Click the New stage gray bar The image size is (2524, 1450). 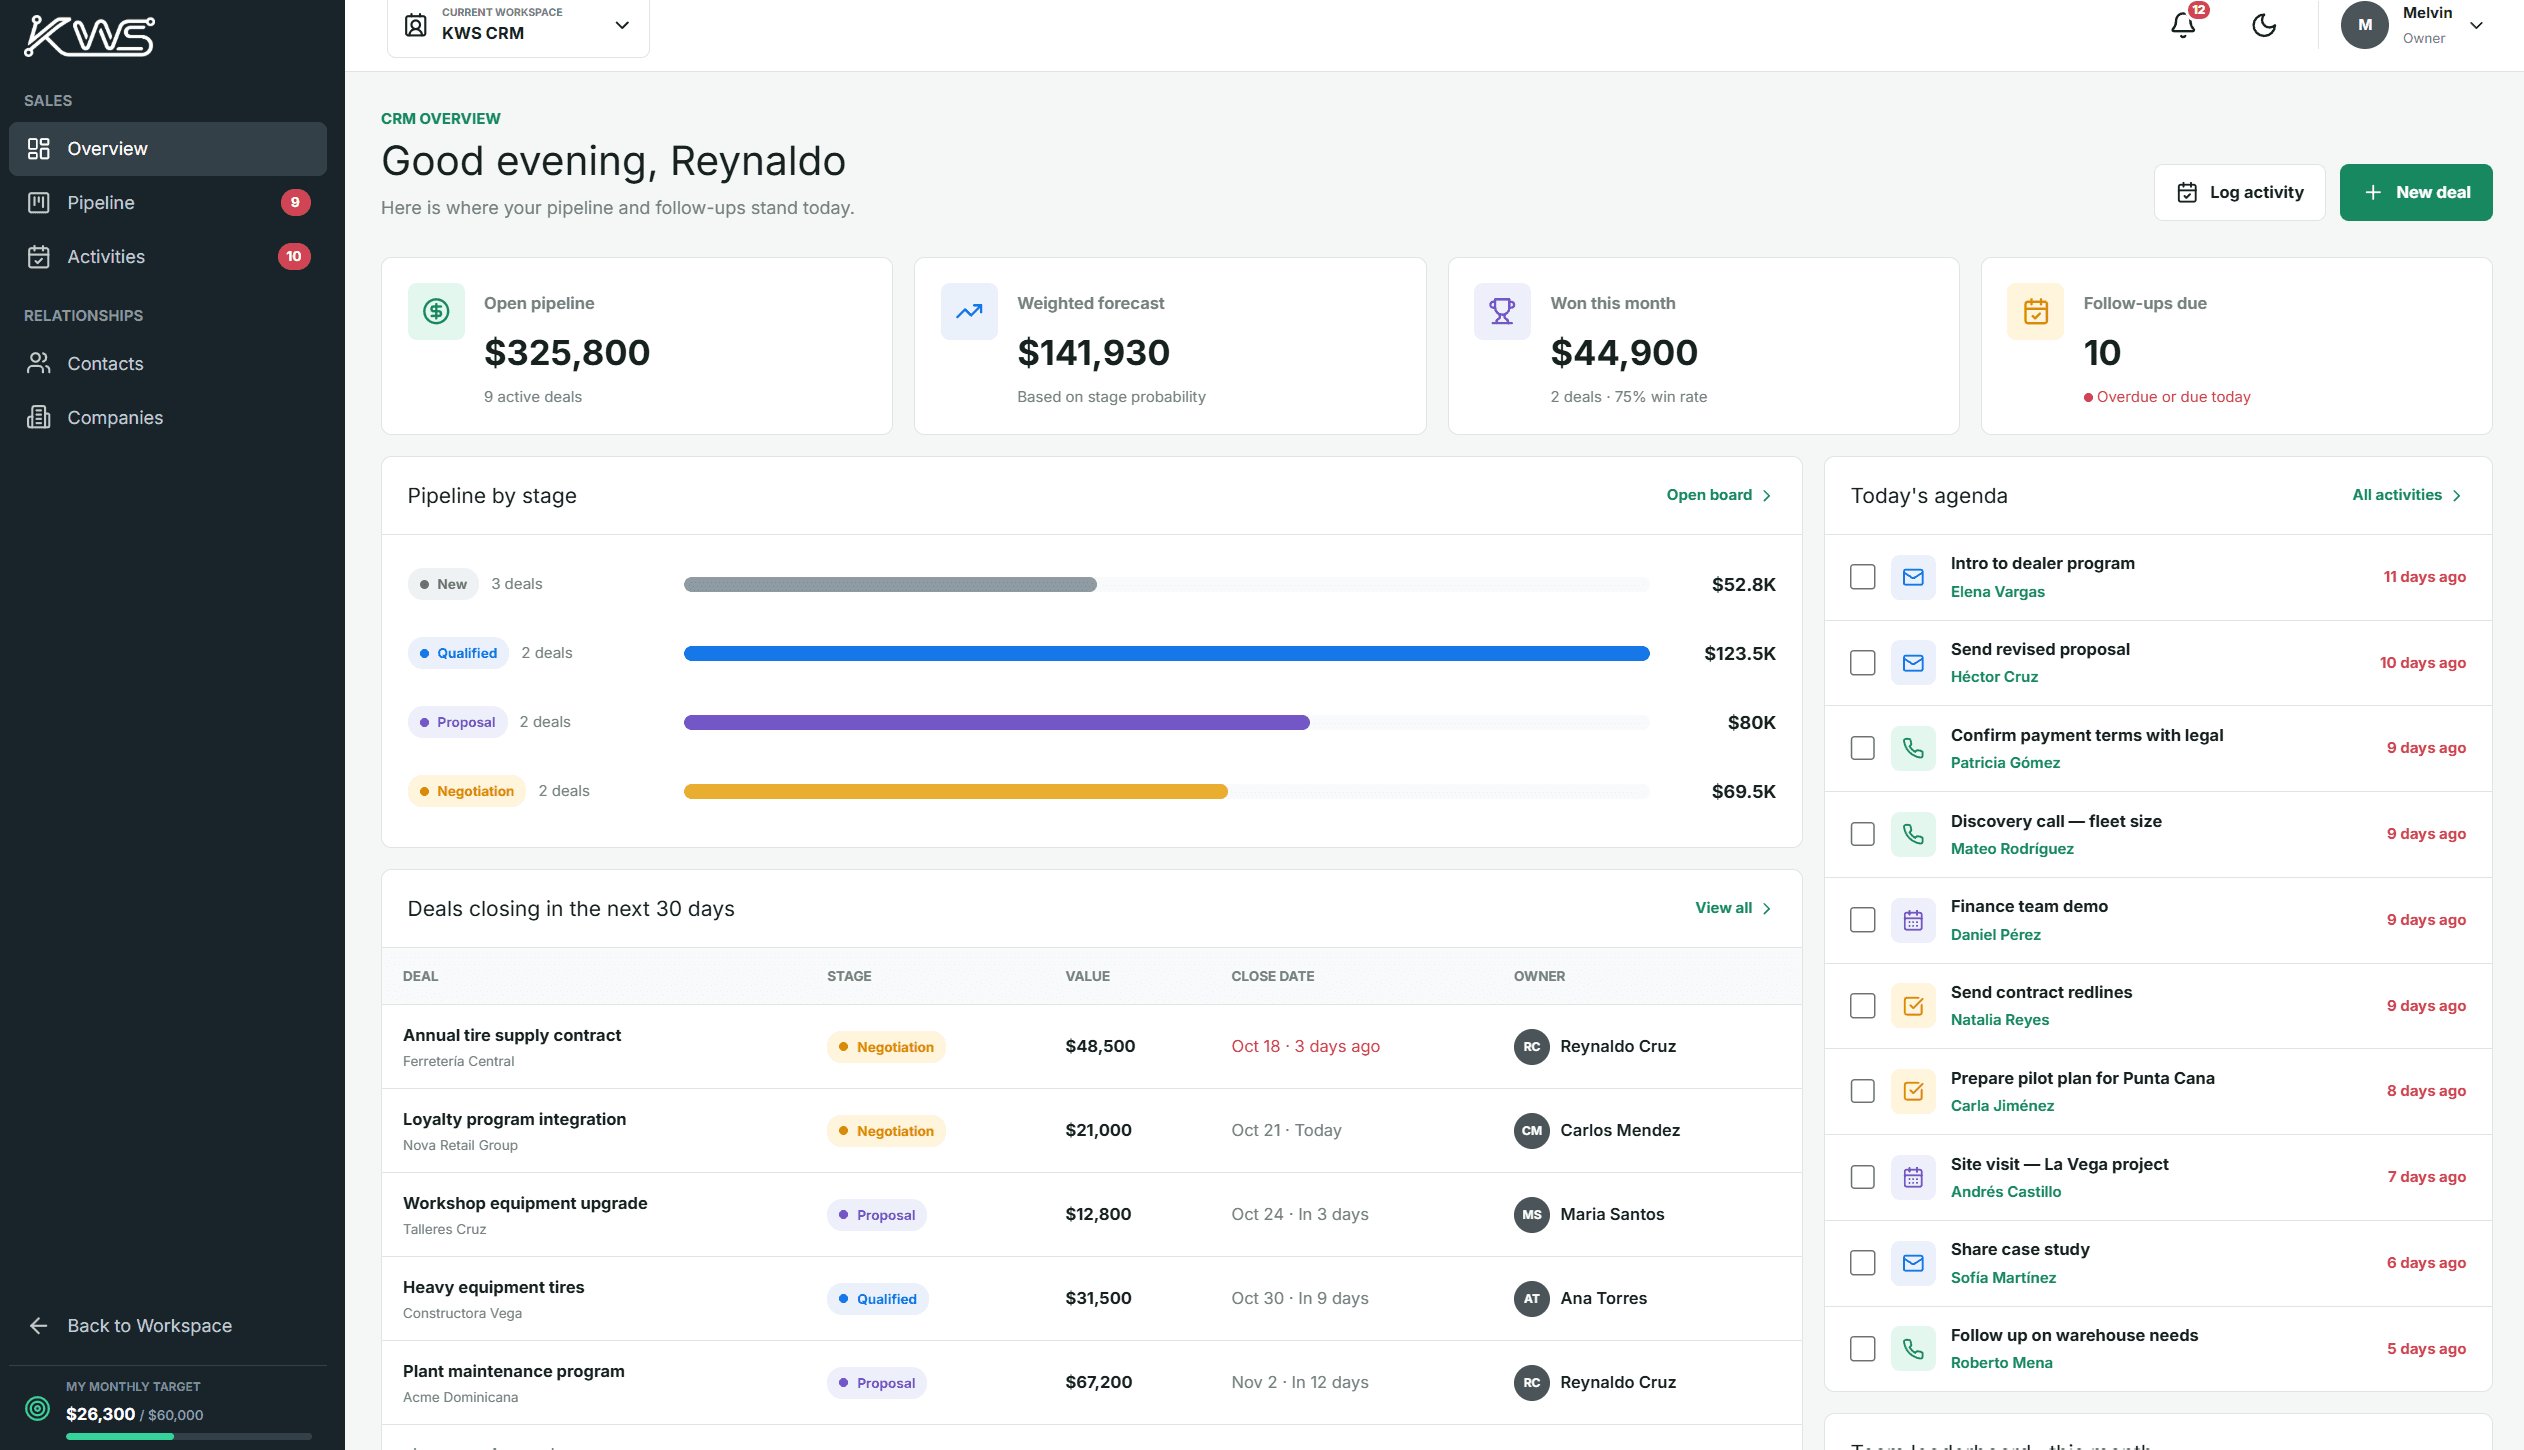890,584
